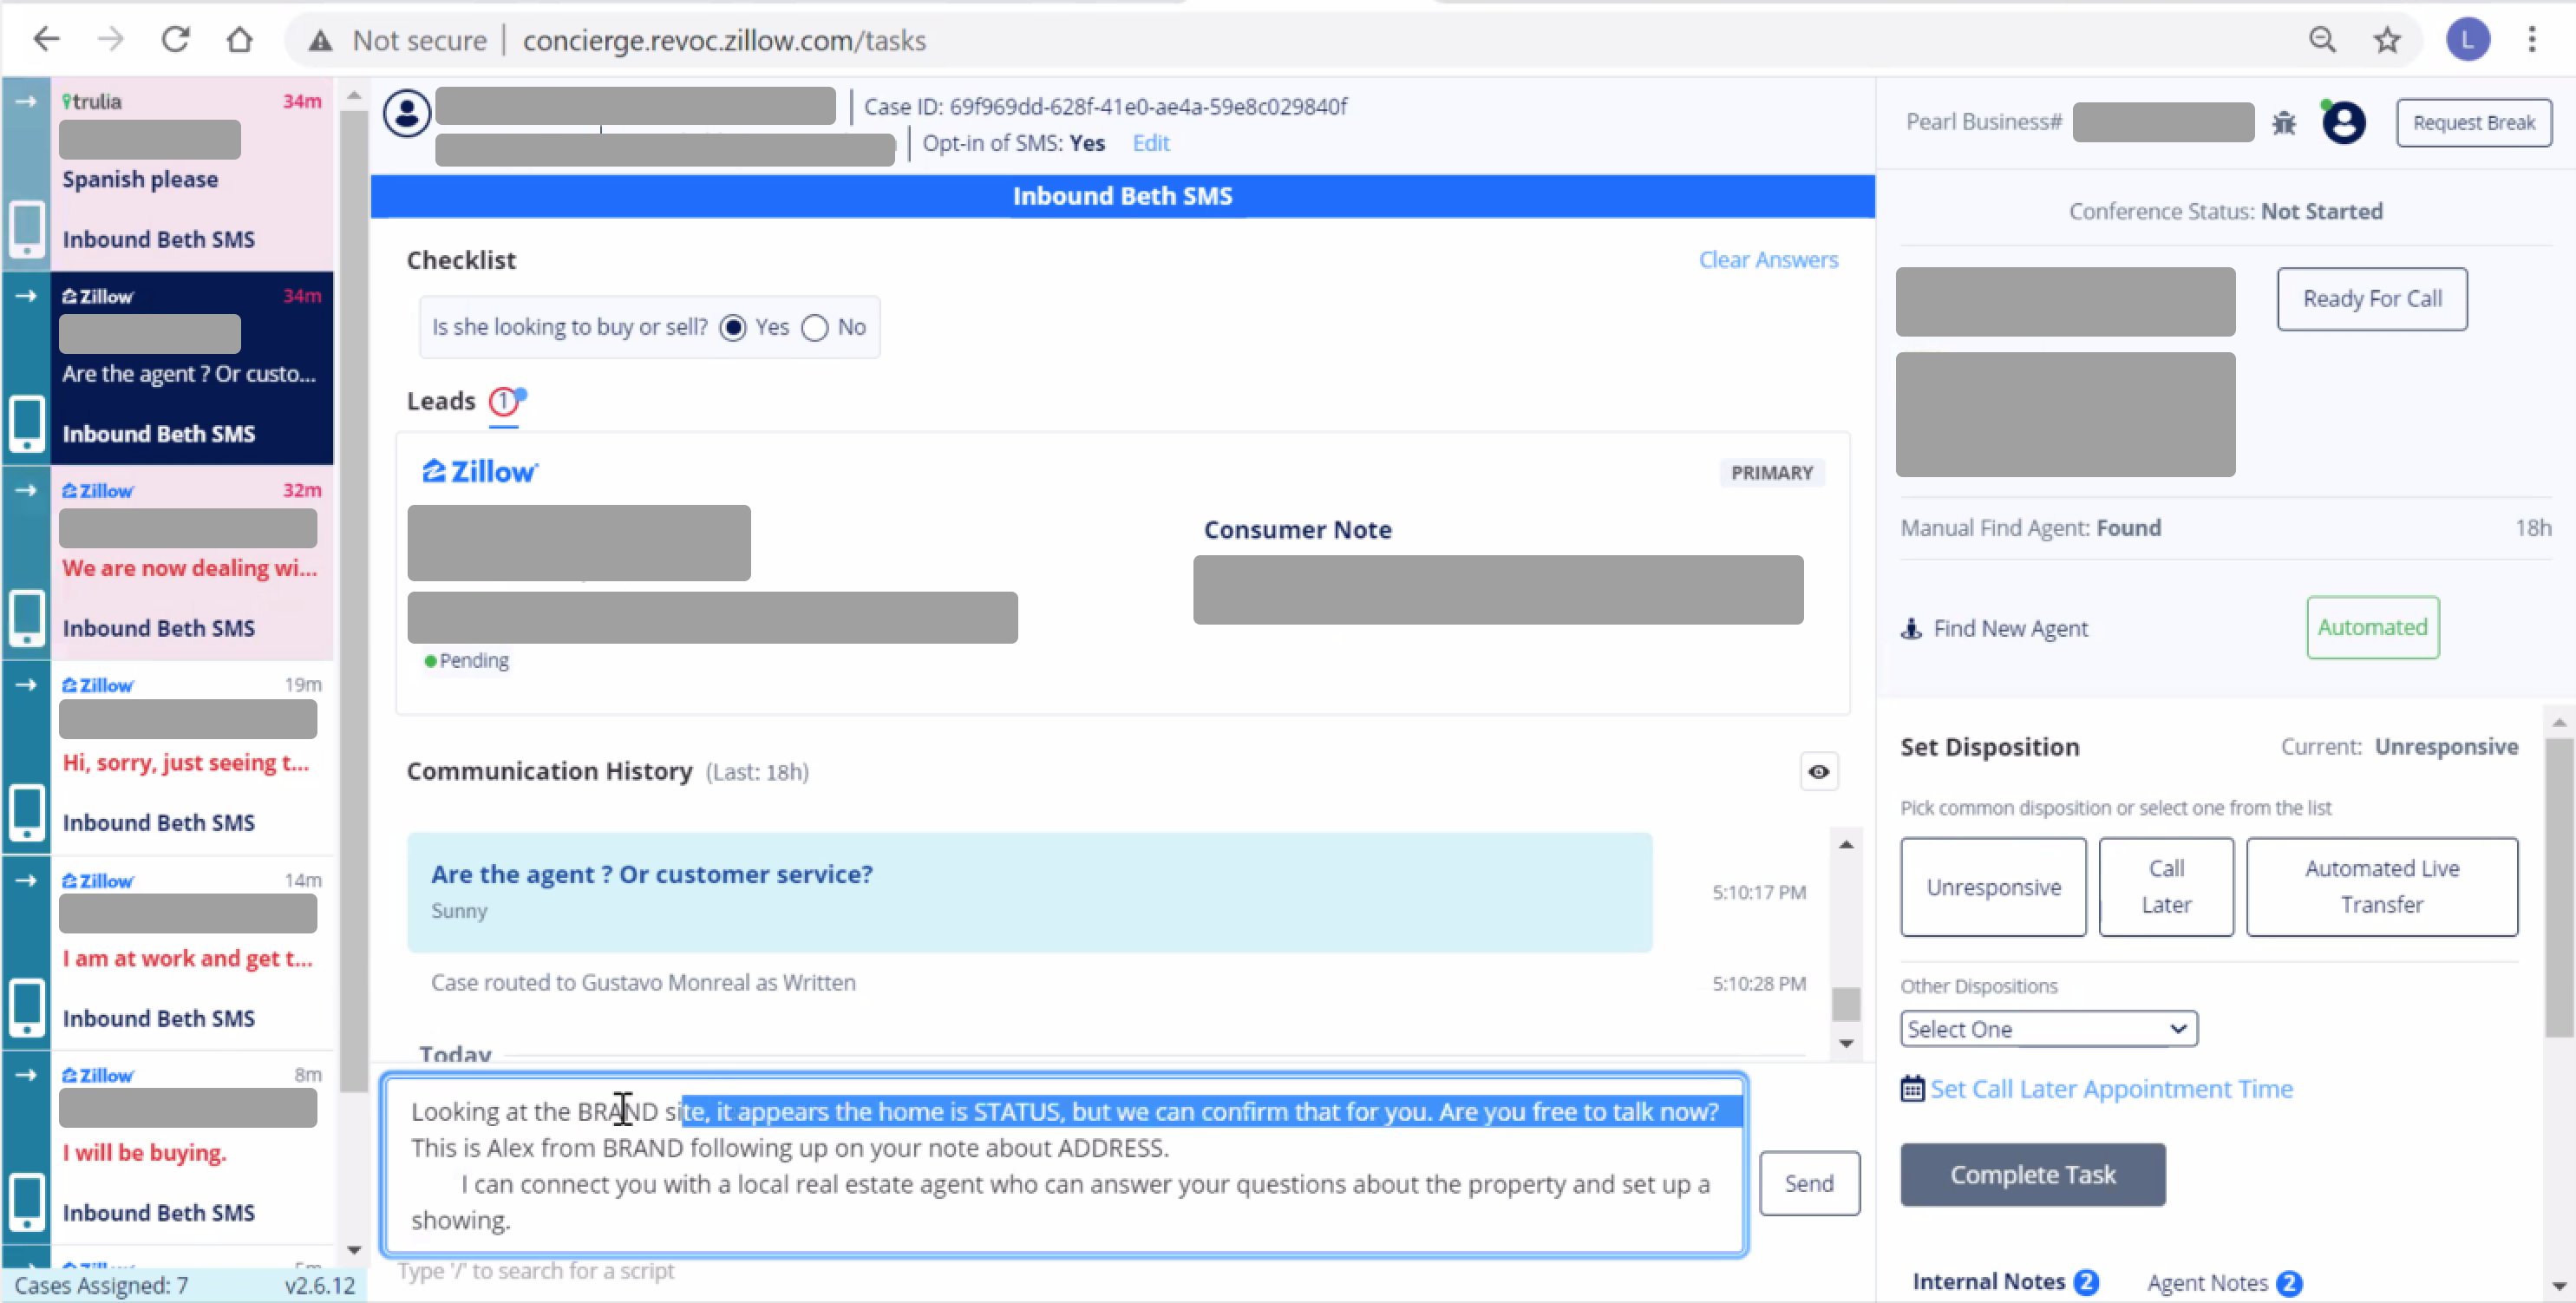The height and width of the screenshot is (1303, 2576).
Task: Click the arrow icon on the trulia case
Action: point(26,101)
